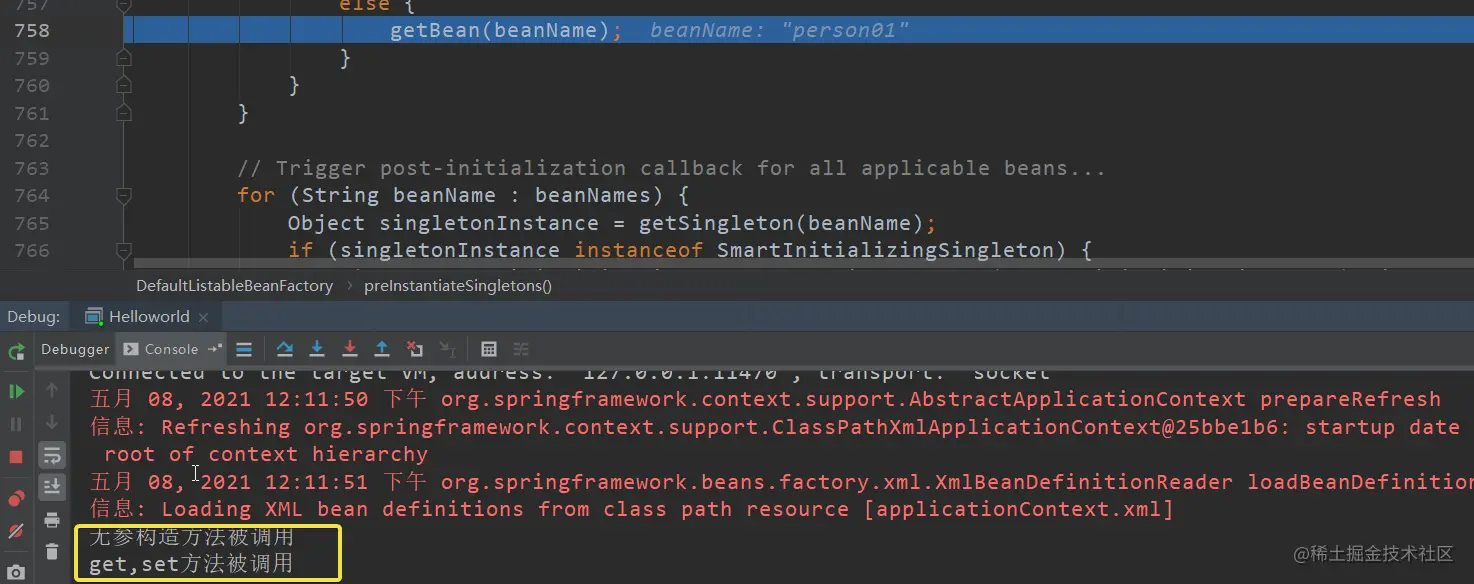Toggle soft-wrap in console

52,456
